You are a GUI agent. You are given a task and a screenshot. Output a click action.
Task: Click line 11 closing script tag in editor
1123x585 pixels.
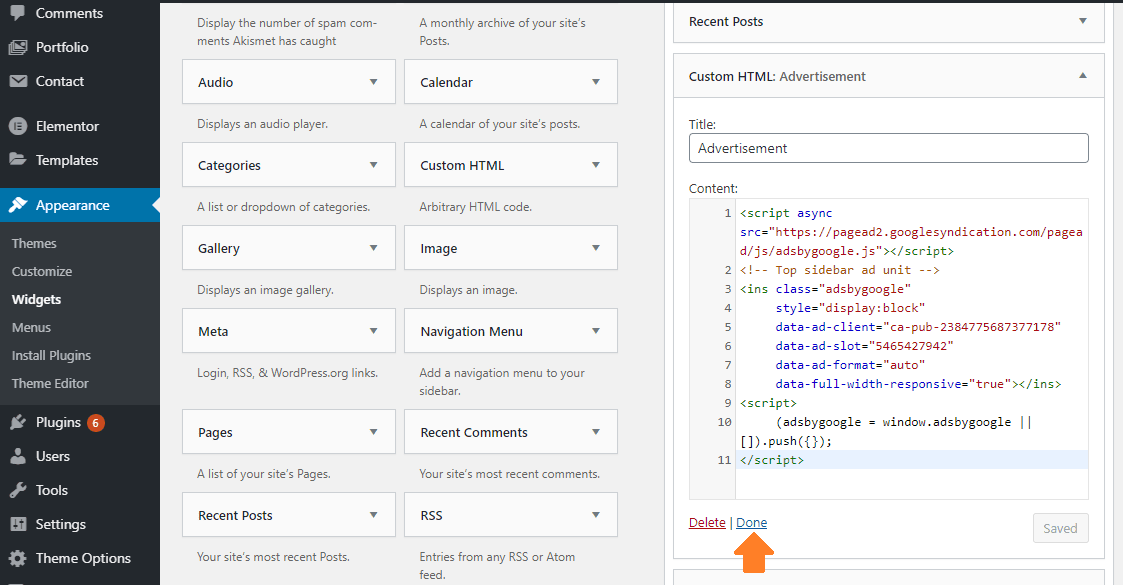point(772,460)
